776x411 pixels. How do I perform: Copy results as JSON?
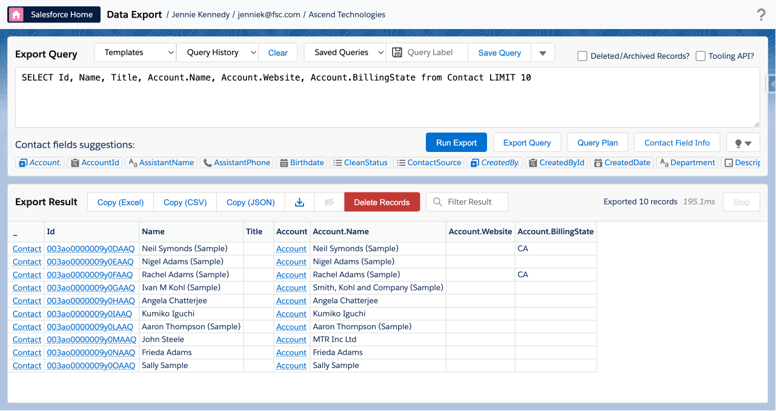click(250, 202)
